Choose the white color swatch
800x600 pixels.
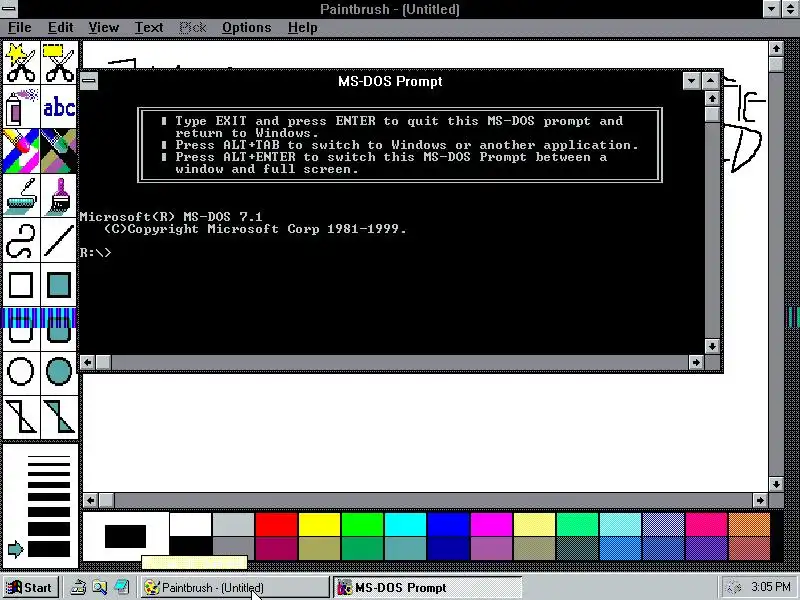tap(190, 524)
